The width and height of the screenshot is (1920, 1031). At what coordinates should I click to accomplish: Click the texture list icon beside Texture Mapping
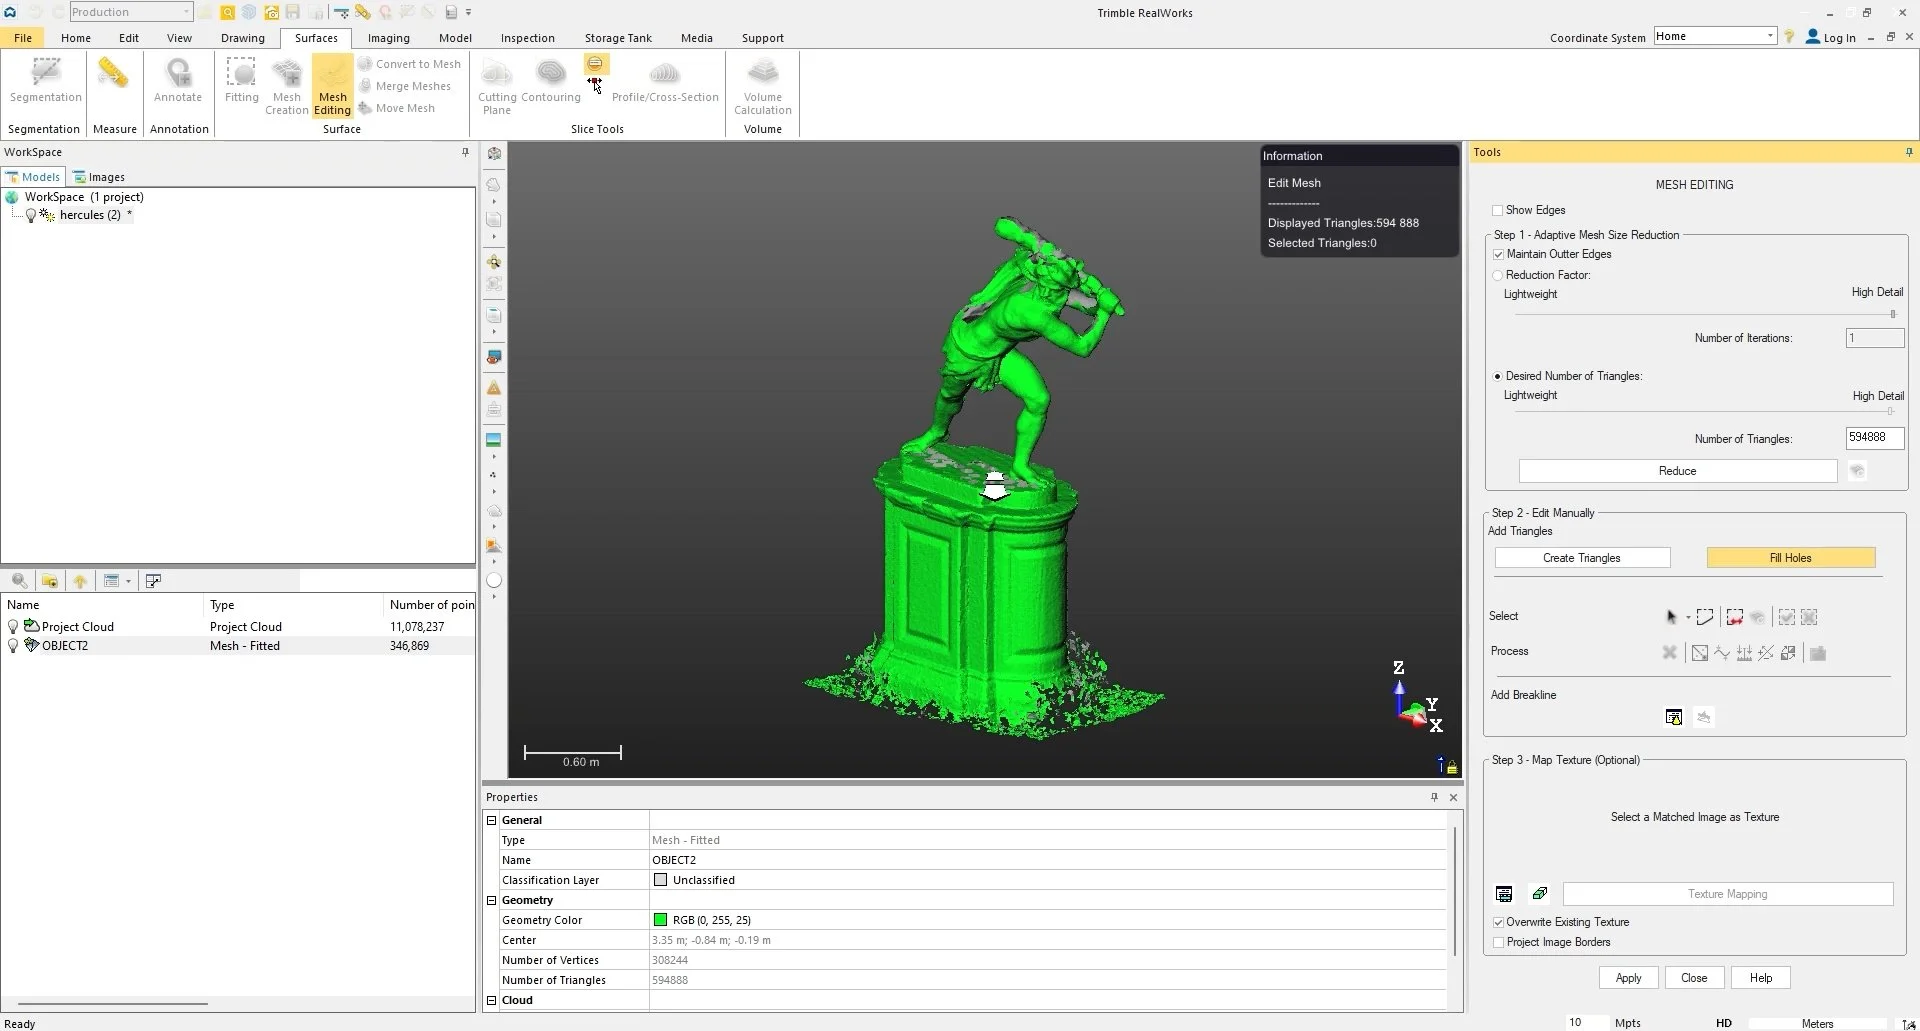click(1504, 894)
